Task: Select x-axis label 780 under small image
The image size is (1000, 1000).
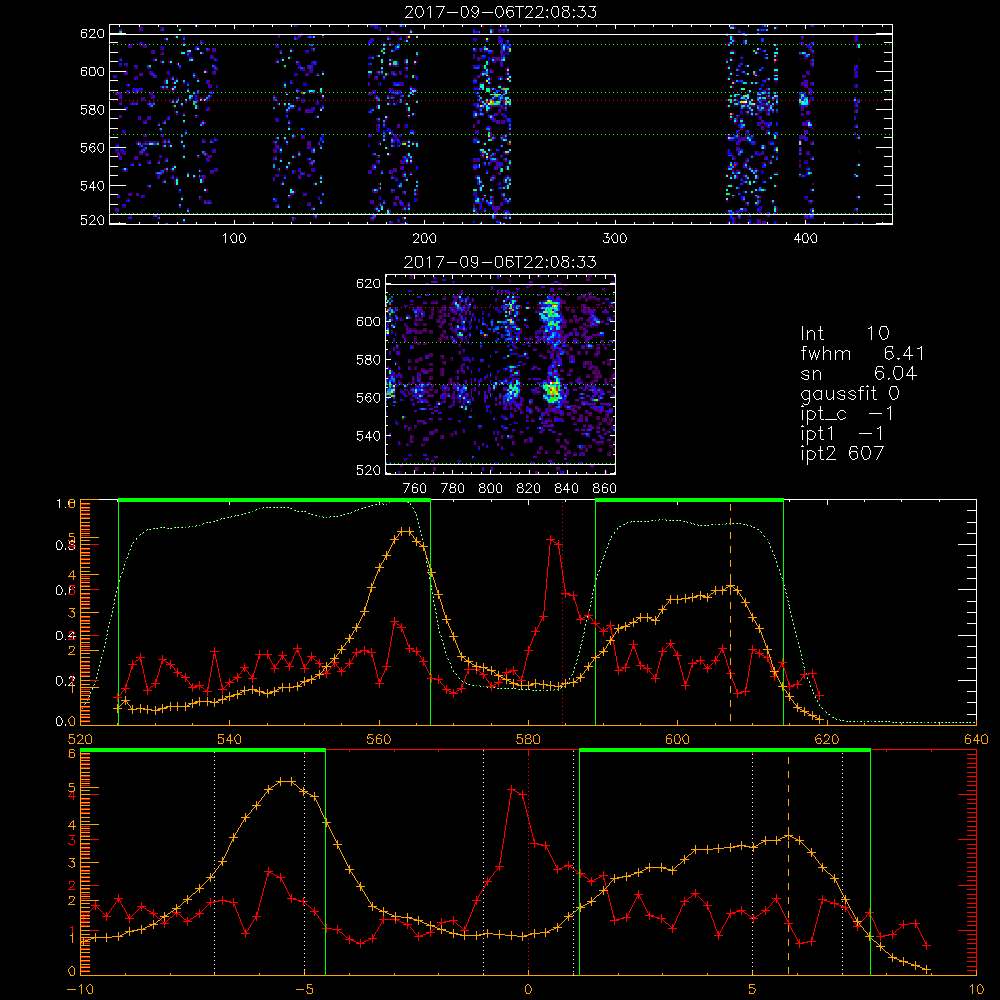Action: 453,489
